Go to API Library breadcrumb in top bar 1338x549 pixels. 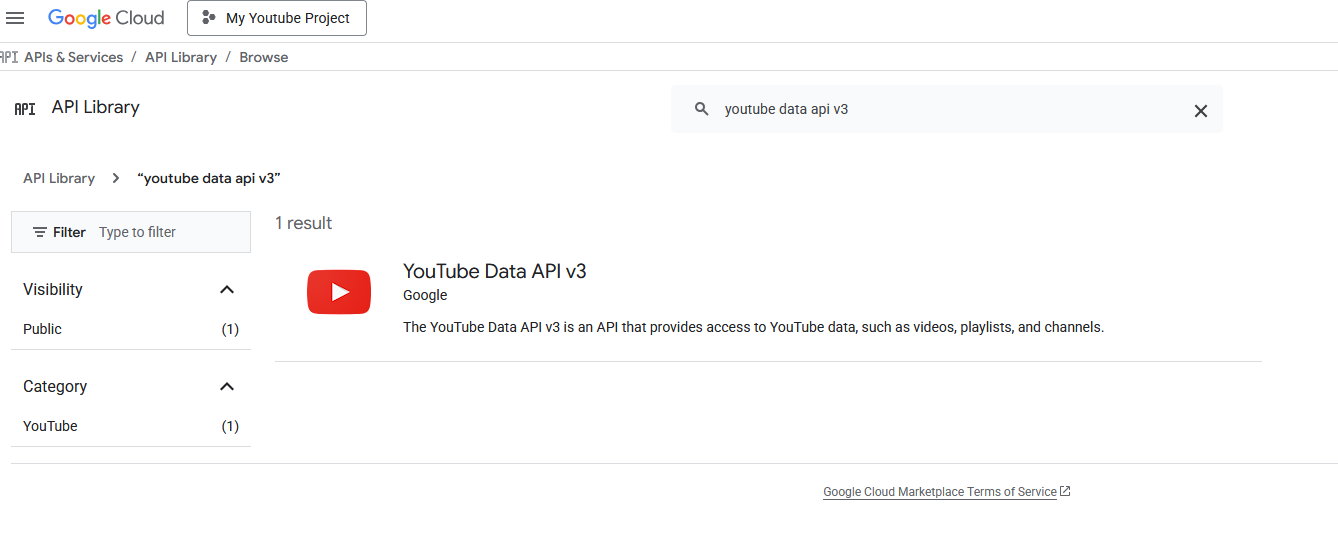(181, 57)
